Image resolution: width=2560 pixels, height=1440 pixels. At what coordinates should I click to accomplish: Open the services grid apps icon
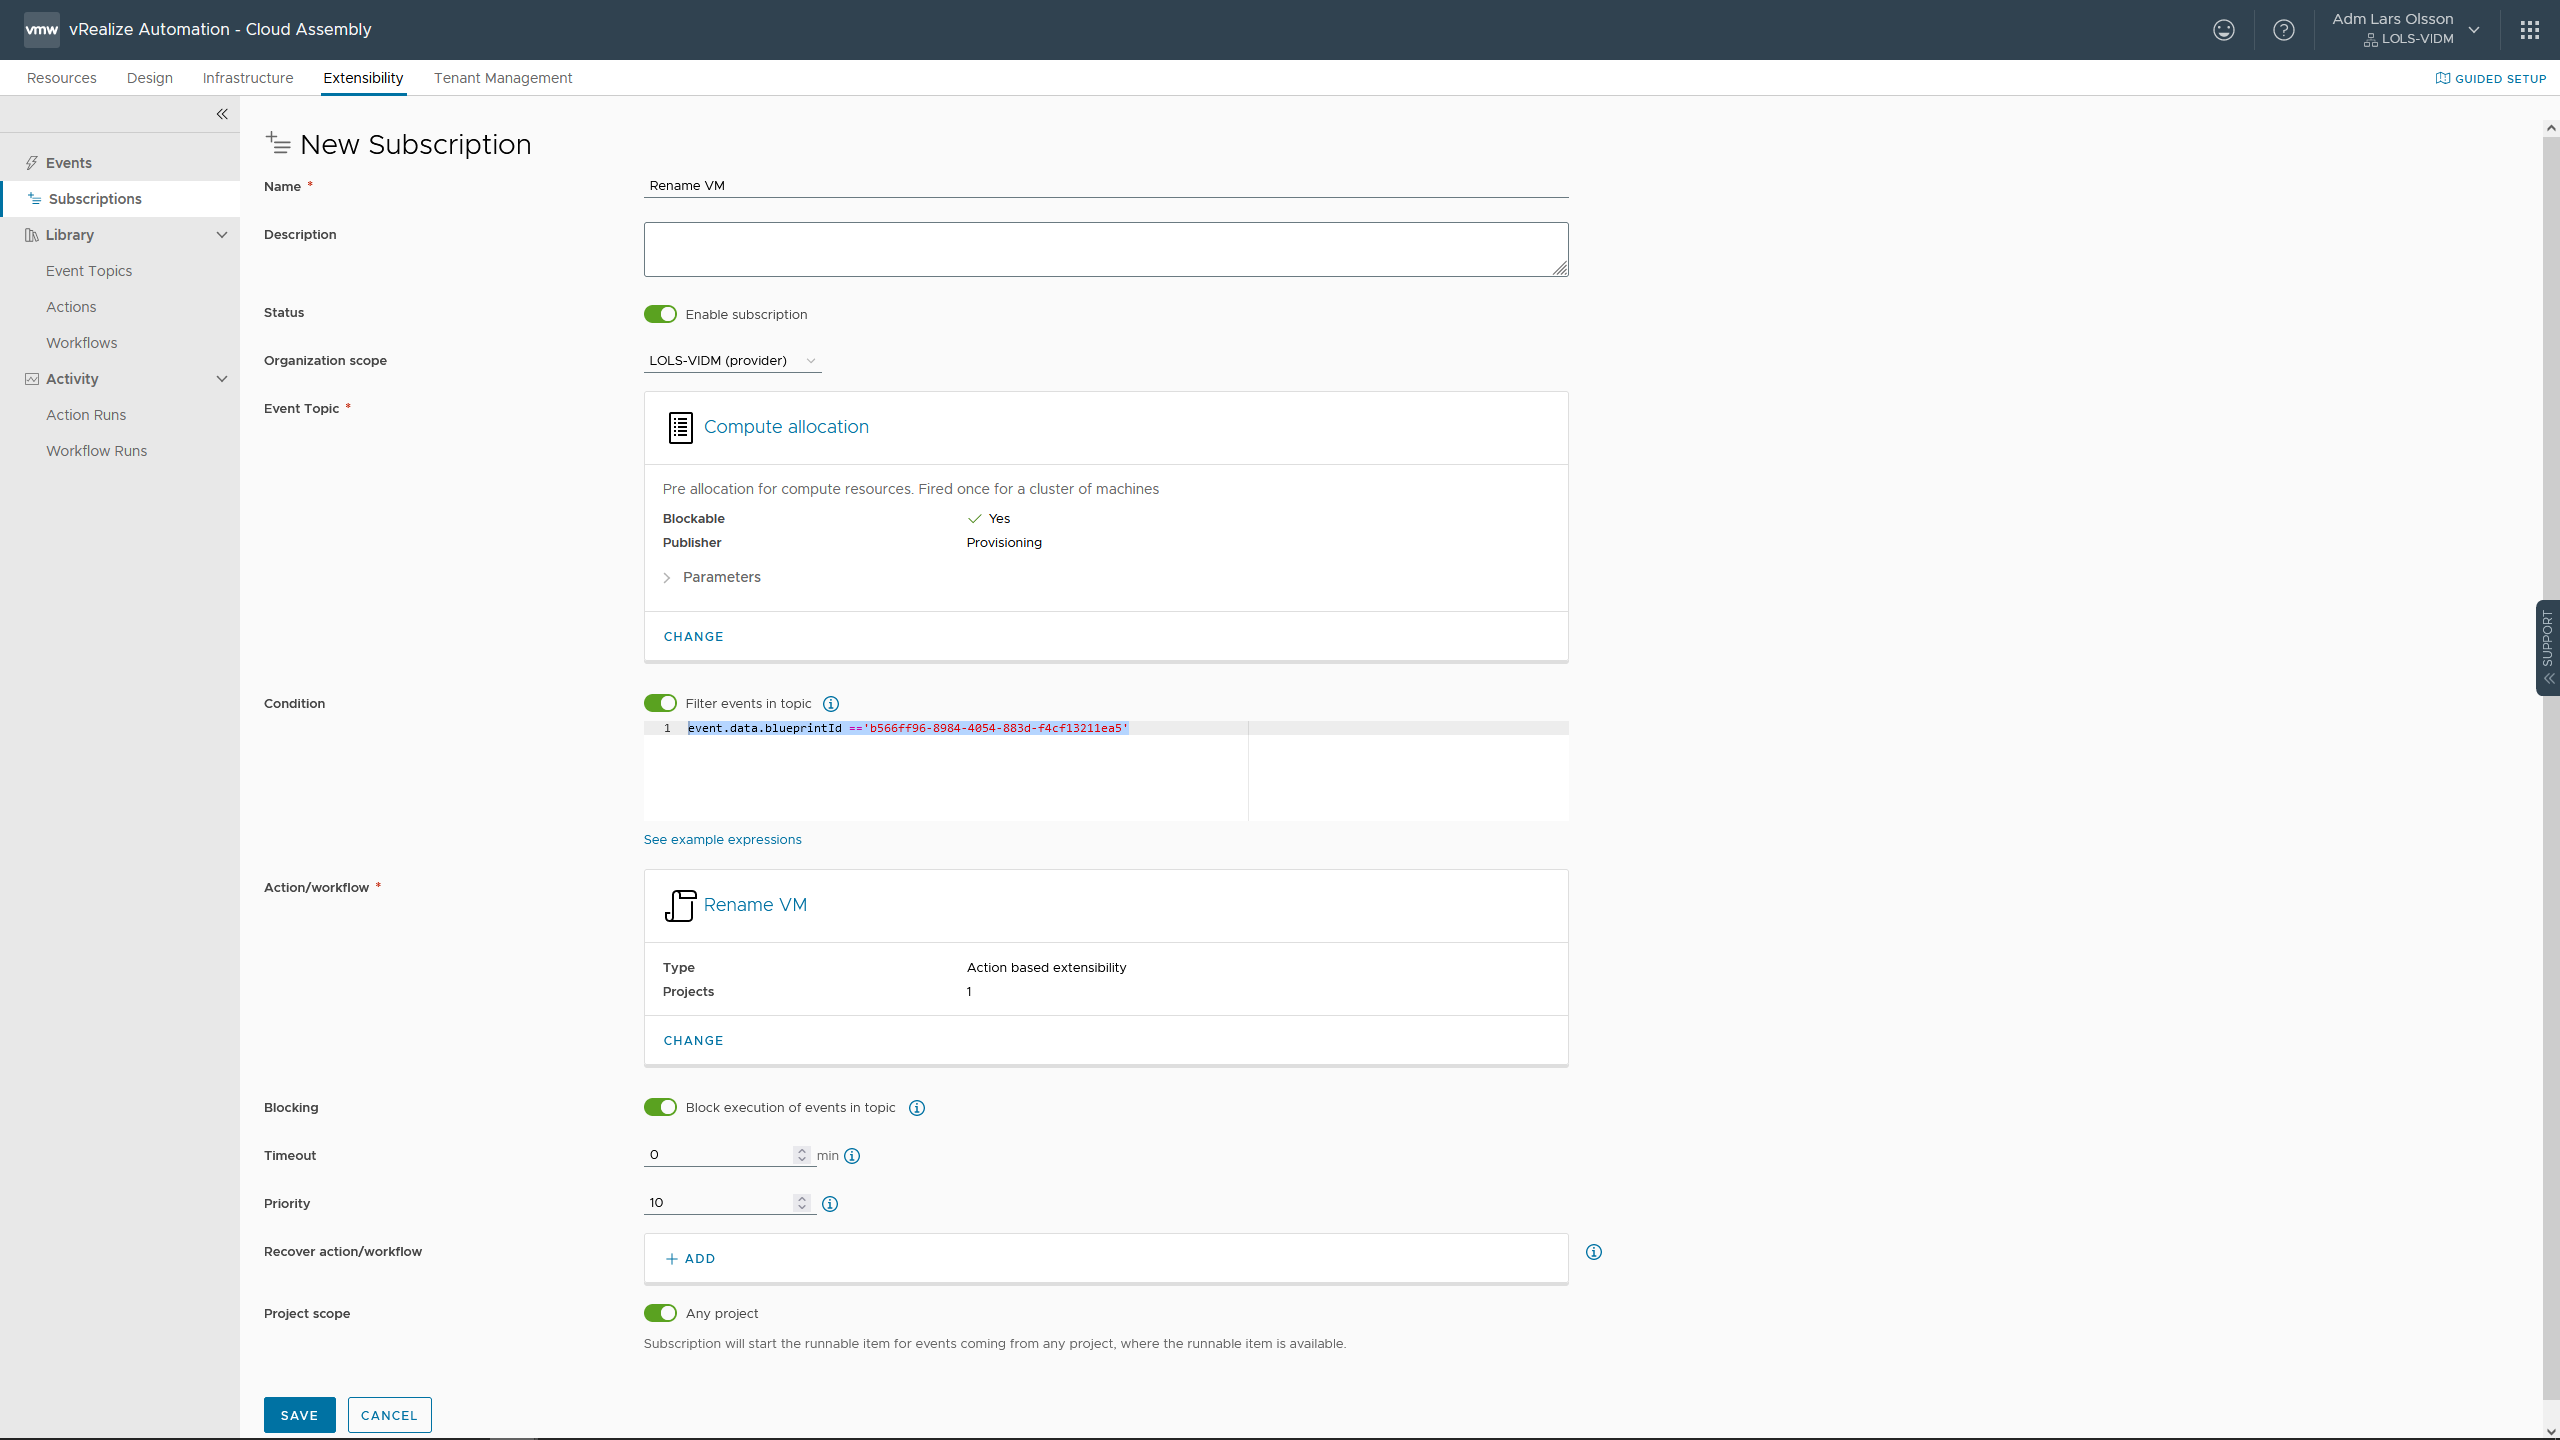(2530, 30)
